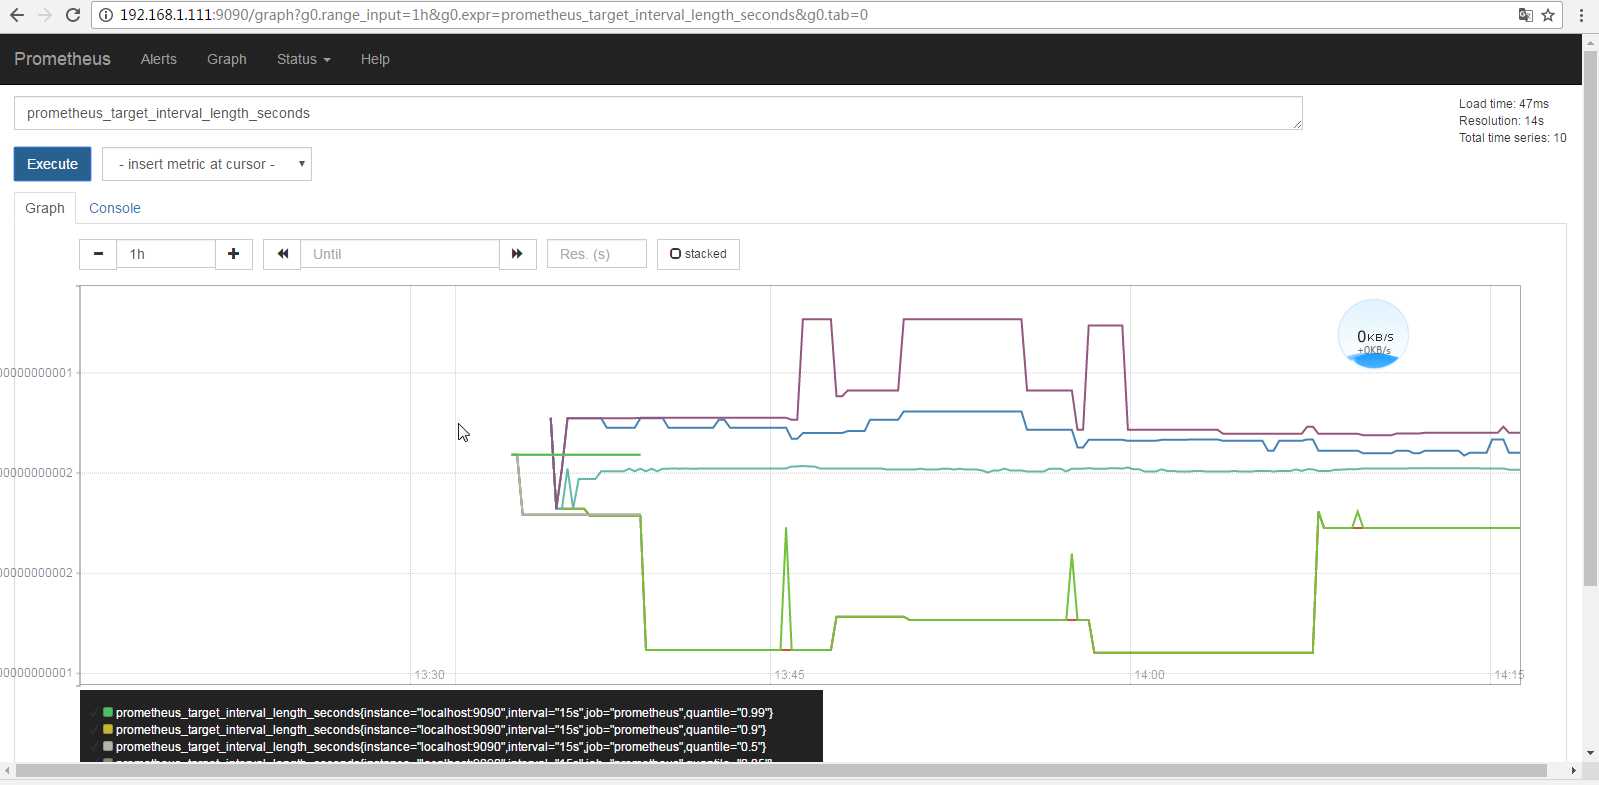Click the scroll-down arrow of the vertical scrollbar

pyautogui.click(x=1590, y=753)
